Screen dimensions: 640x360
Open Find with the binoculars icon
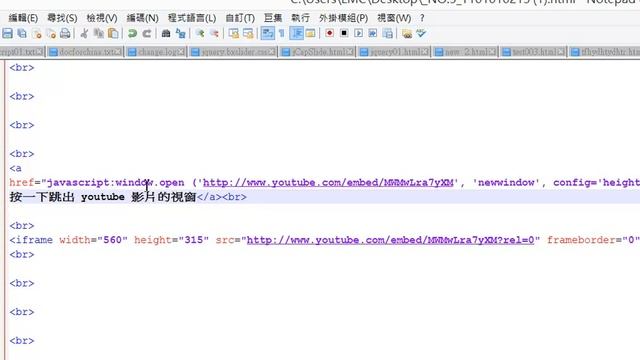(x=166, y=33)
